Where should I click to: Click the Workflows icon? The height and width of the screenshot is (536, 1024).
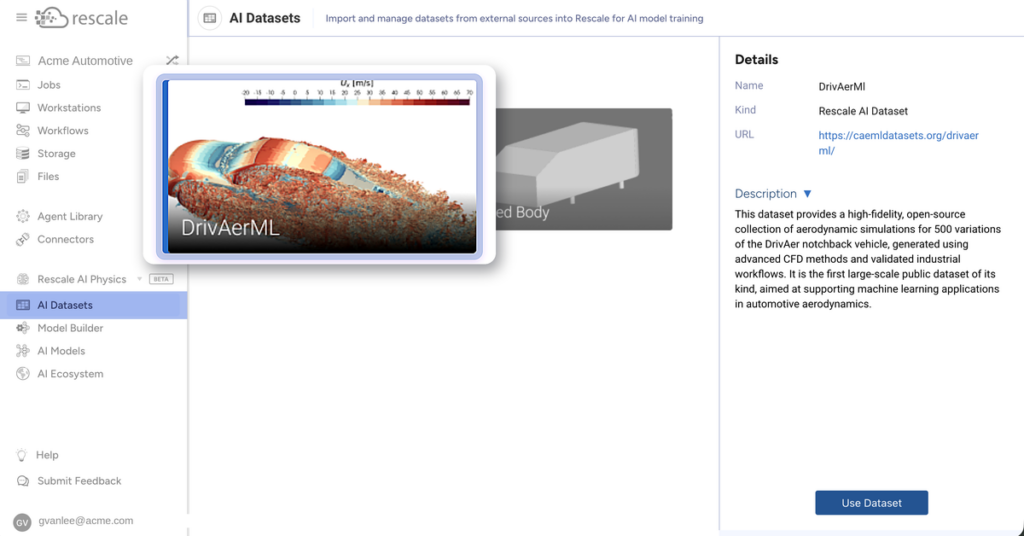23,131
